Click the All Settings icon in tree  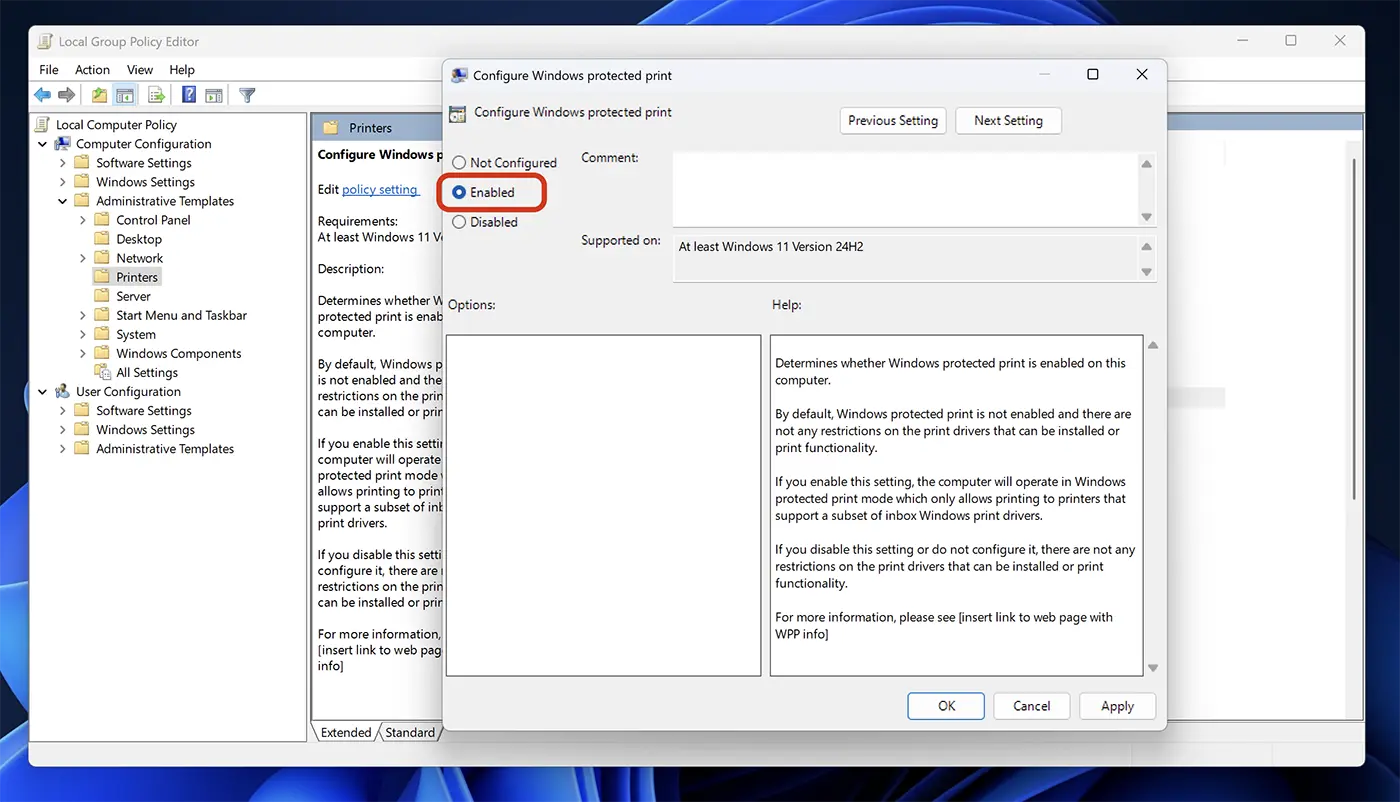coord(103,373)
